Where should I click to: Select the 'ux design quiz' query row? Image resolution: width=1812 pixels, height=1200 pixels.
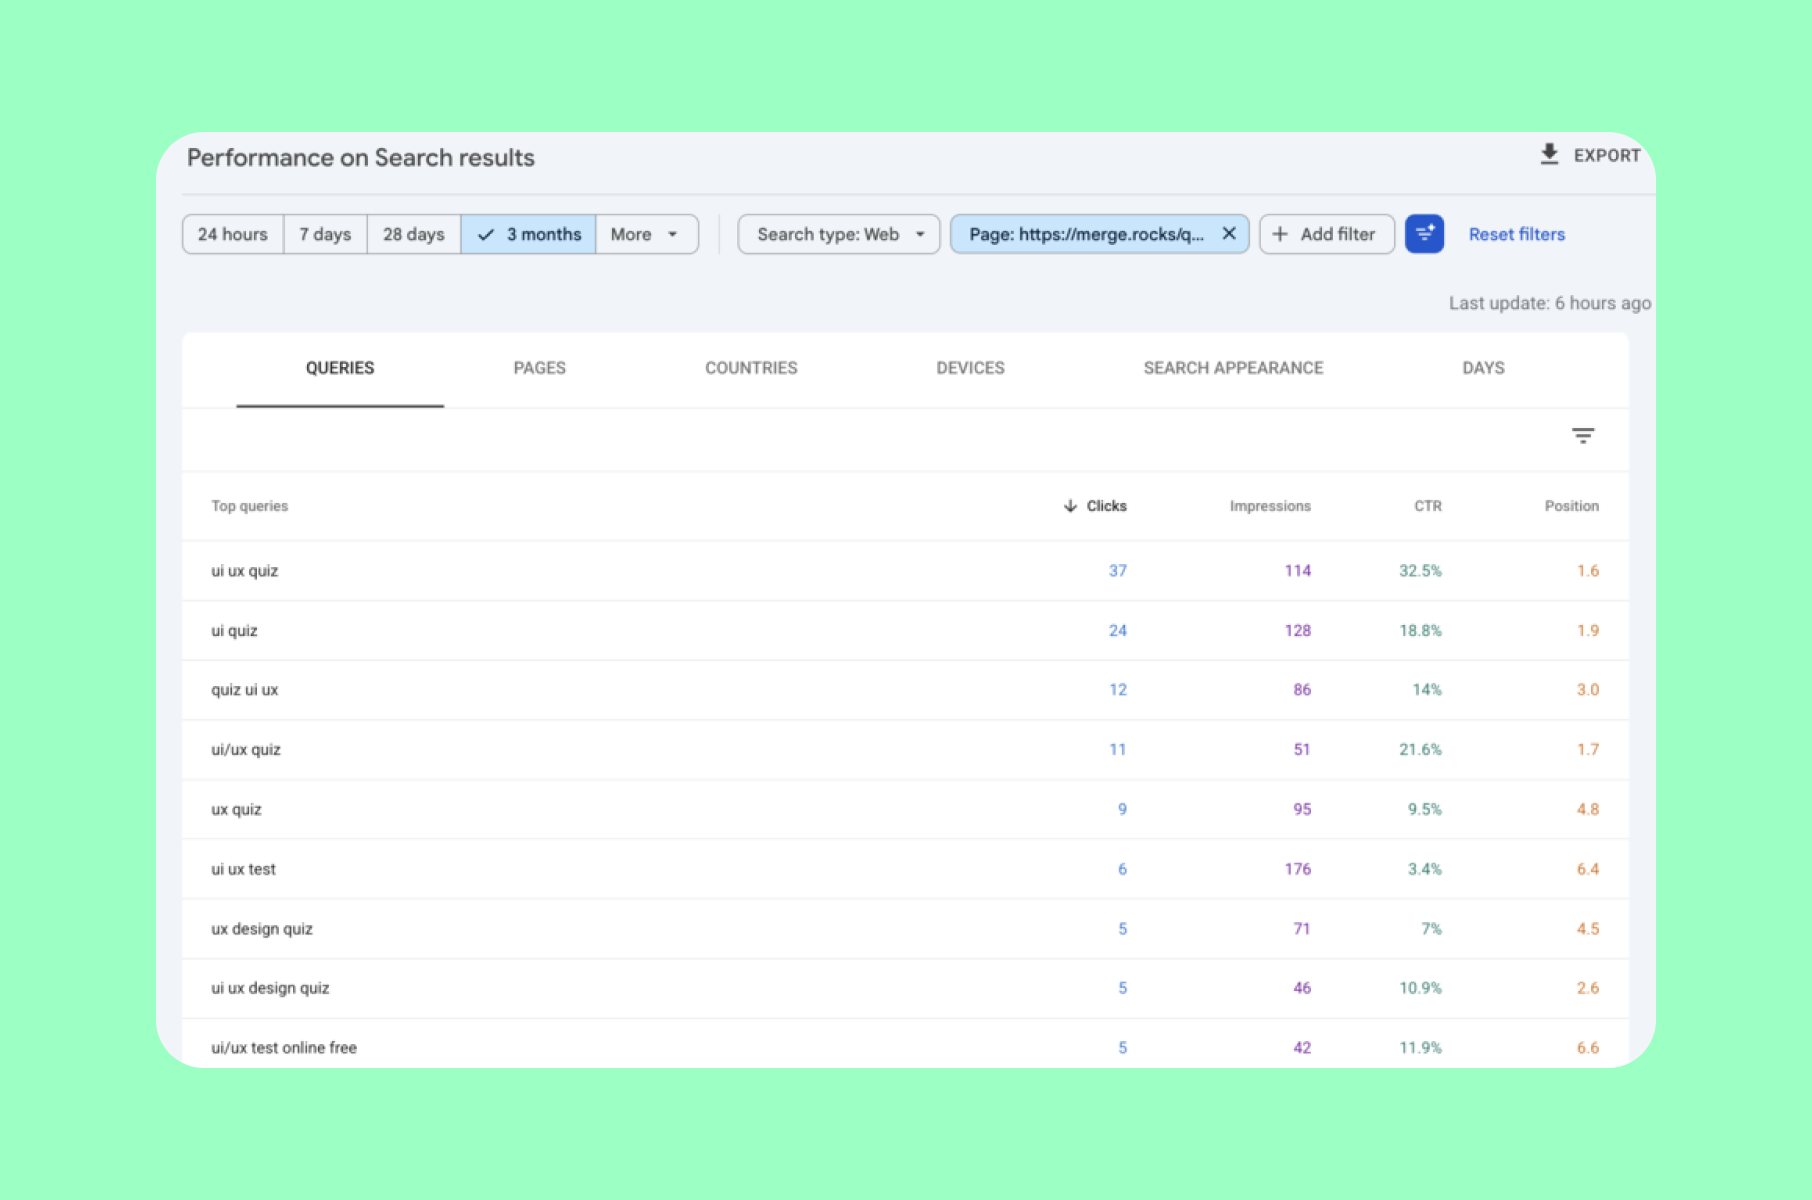pyautogui.click(x=905, y=929)
